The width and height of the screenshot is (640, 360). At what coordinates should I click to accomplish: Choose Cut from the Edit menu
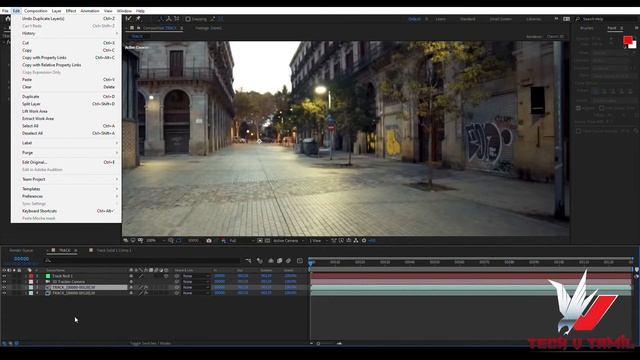[x=66, y=43]
